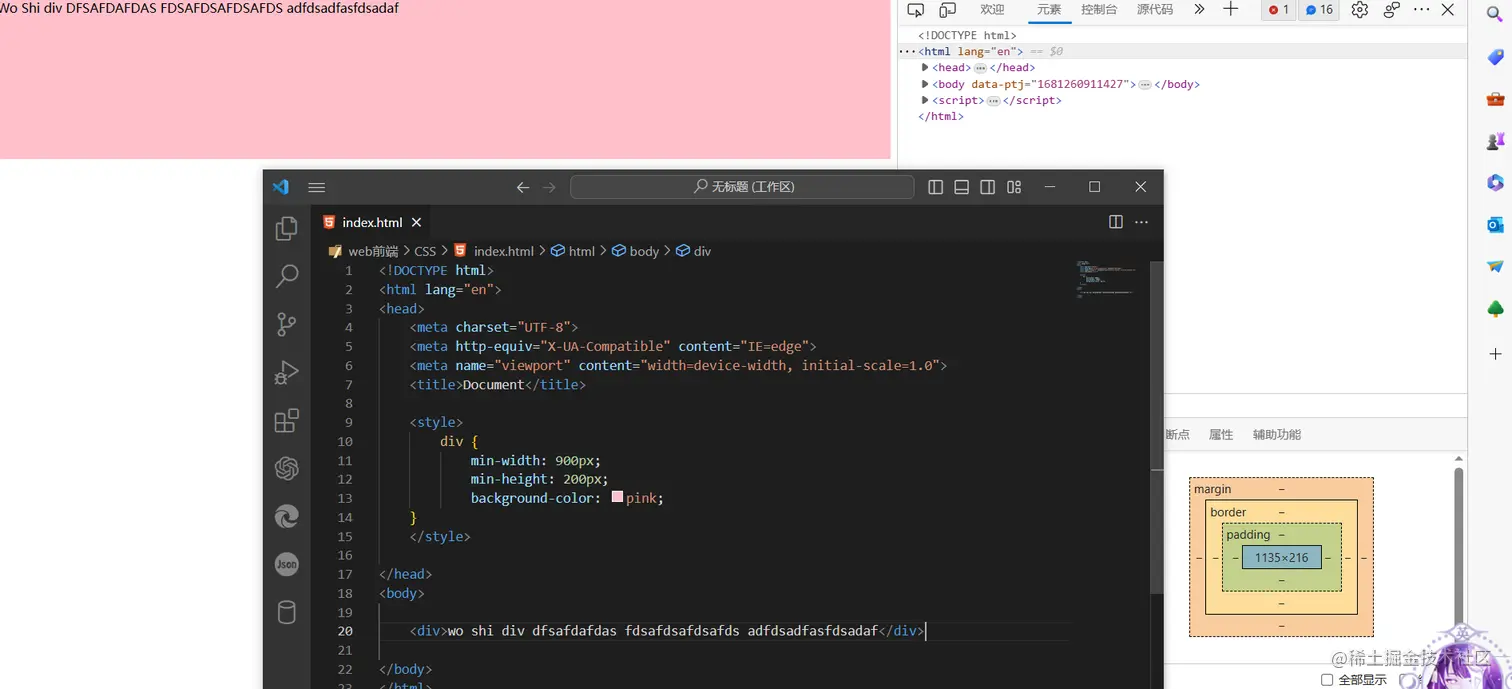
Task: Close the index.html editor tab
Action: [417, 222]
